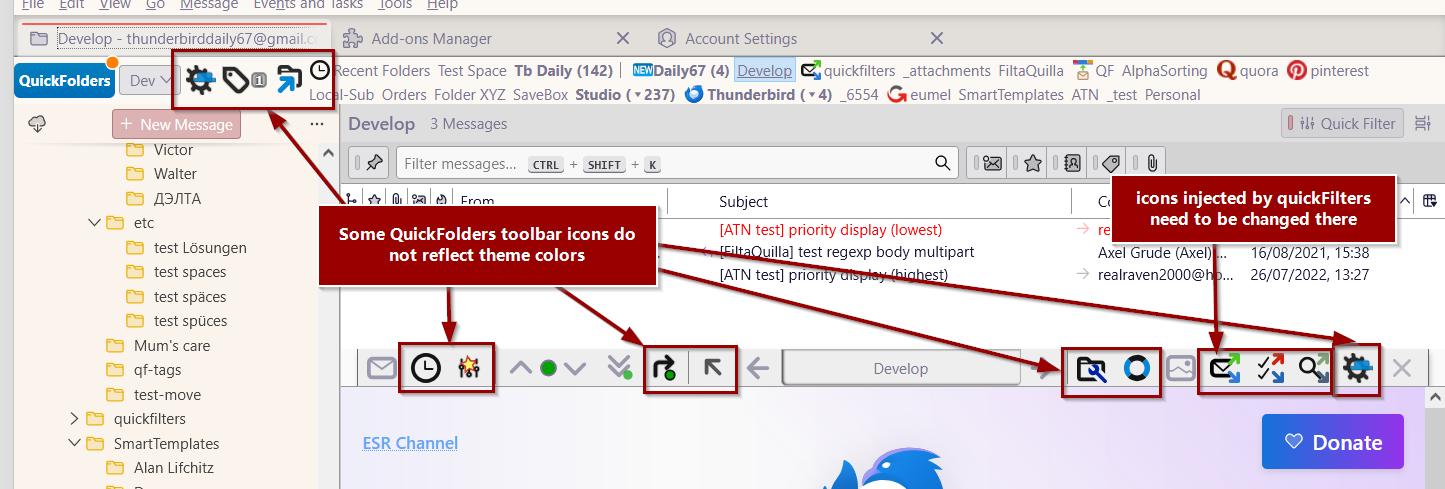Click the Donate button
This screenshot has width=1445, height=489.
(1332, 442)
